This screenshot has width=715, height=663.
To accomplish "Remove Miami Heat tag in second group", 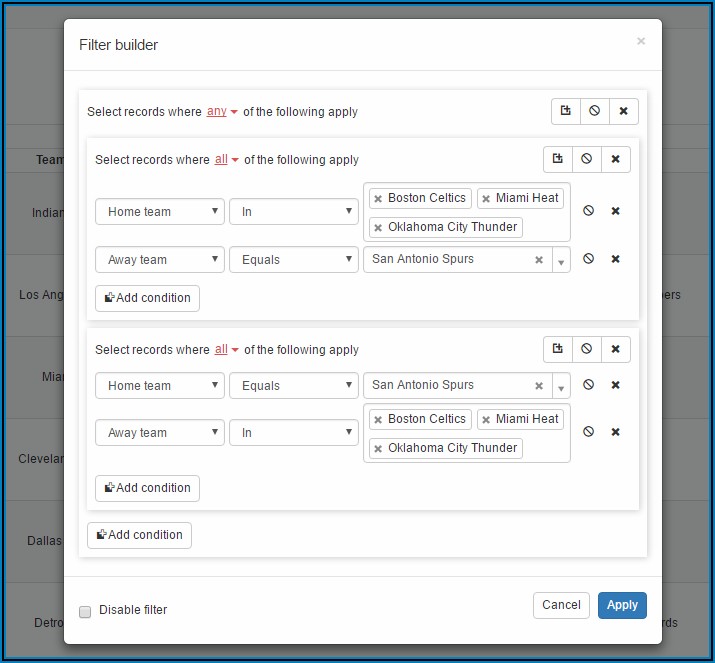I will [486, 420].
